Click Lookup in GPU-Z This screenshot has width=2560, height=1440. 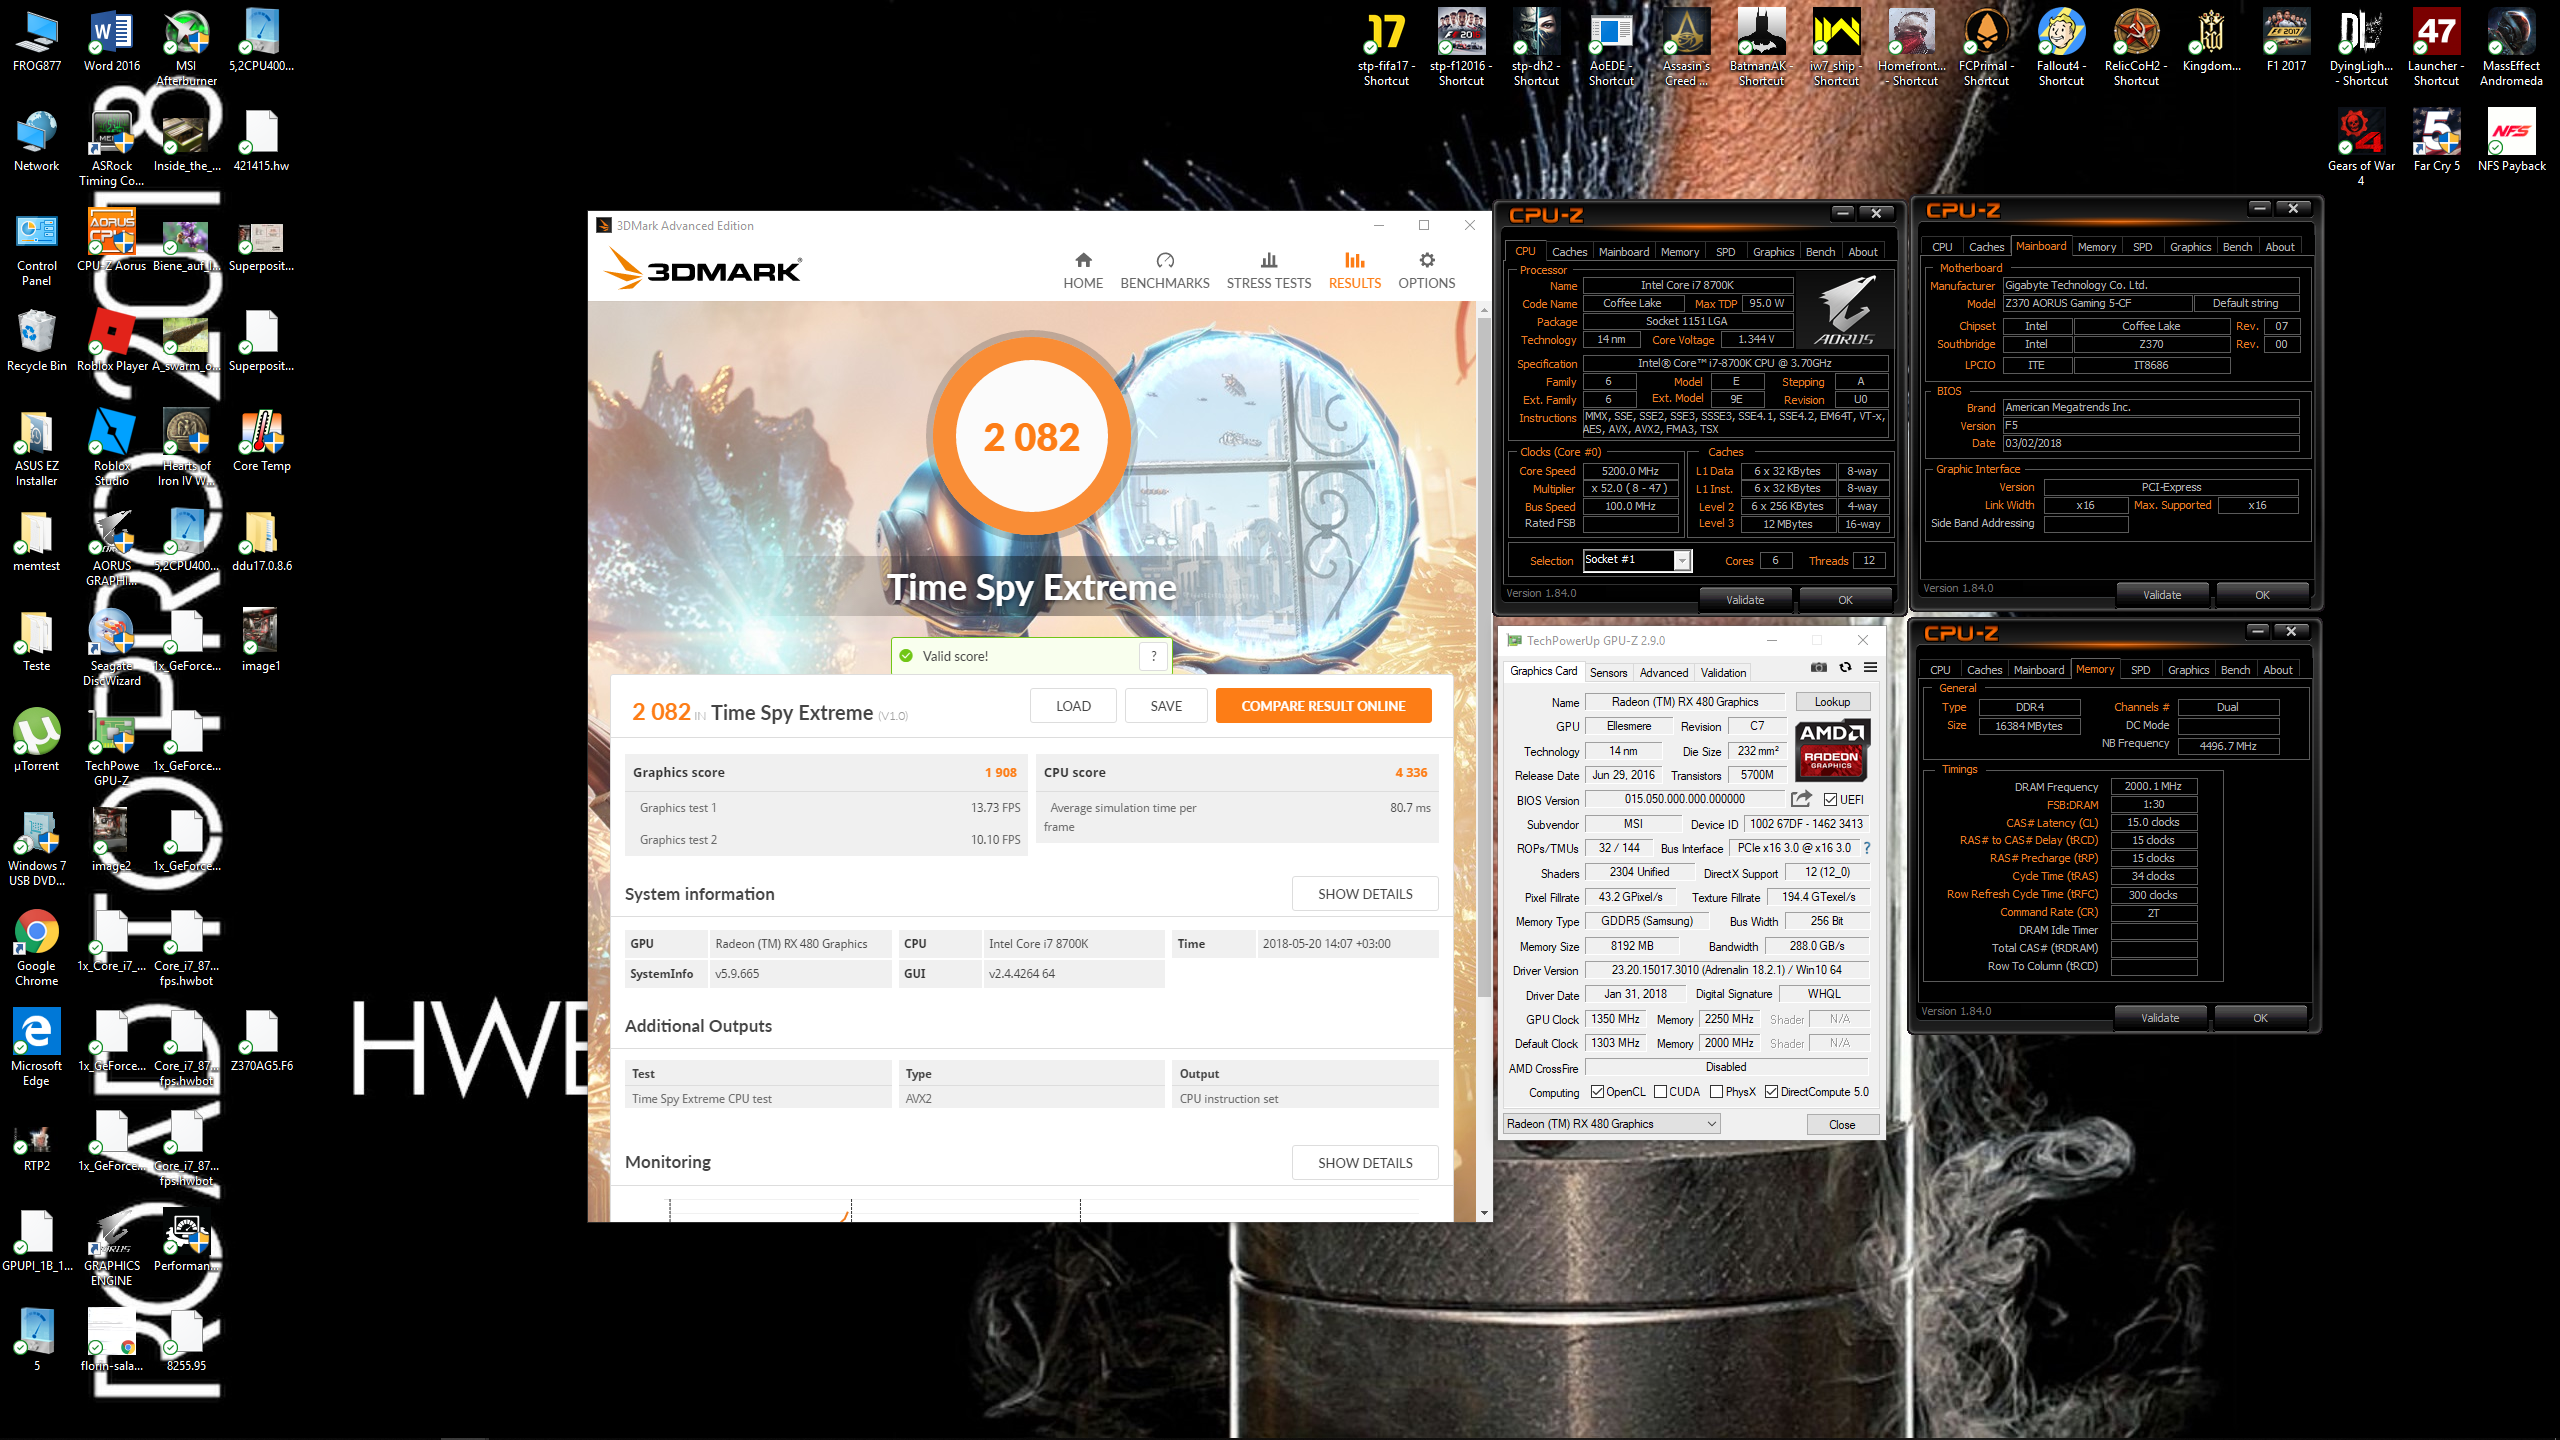point(1832,702)
